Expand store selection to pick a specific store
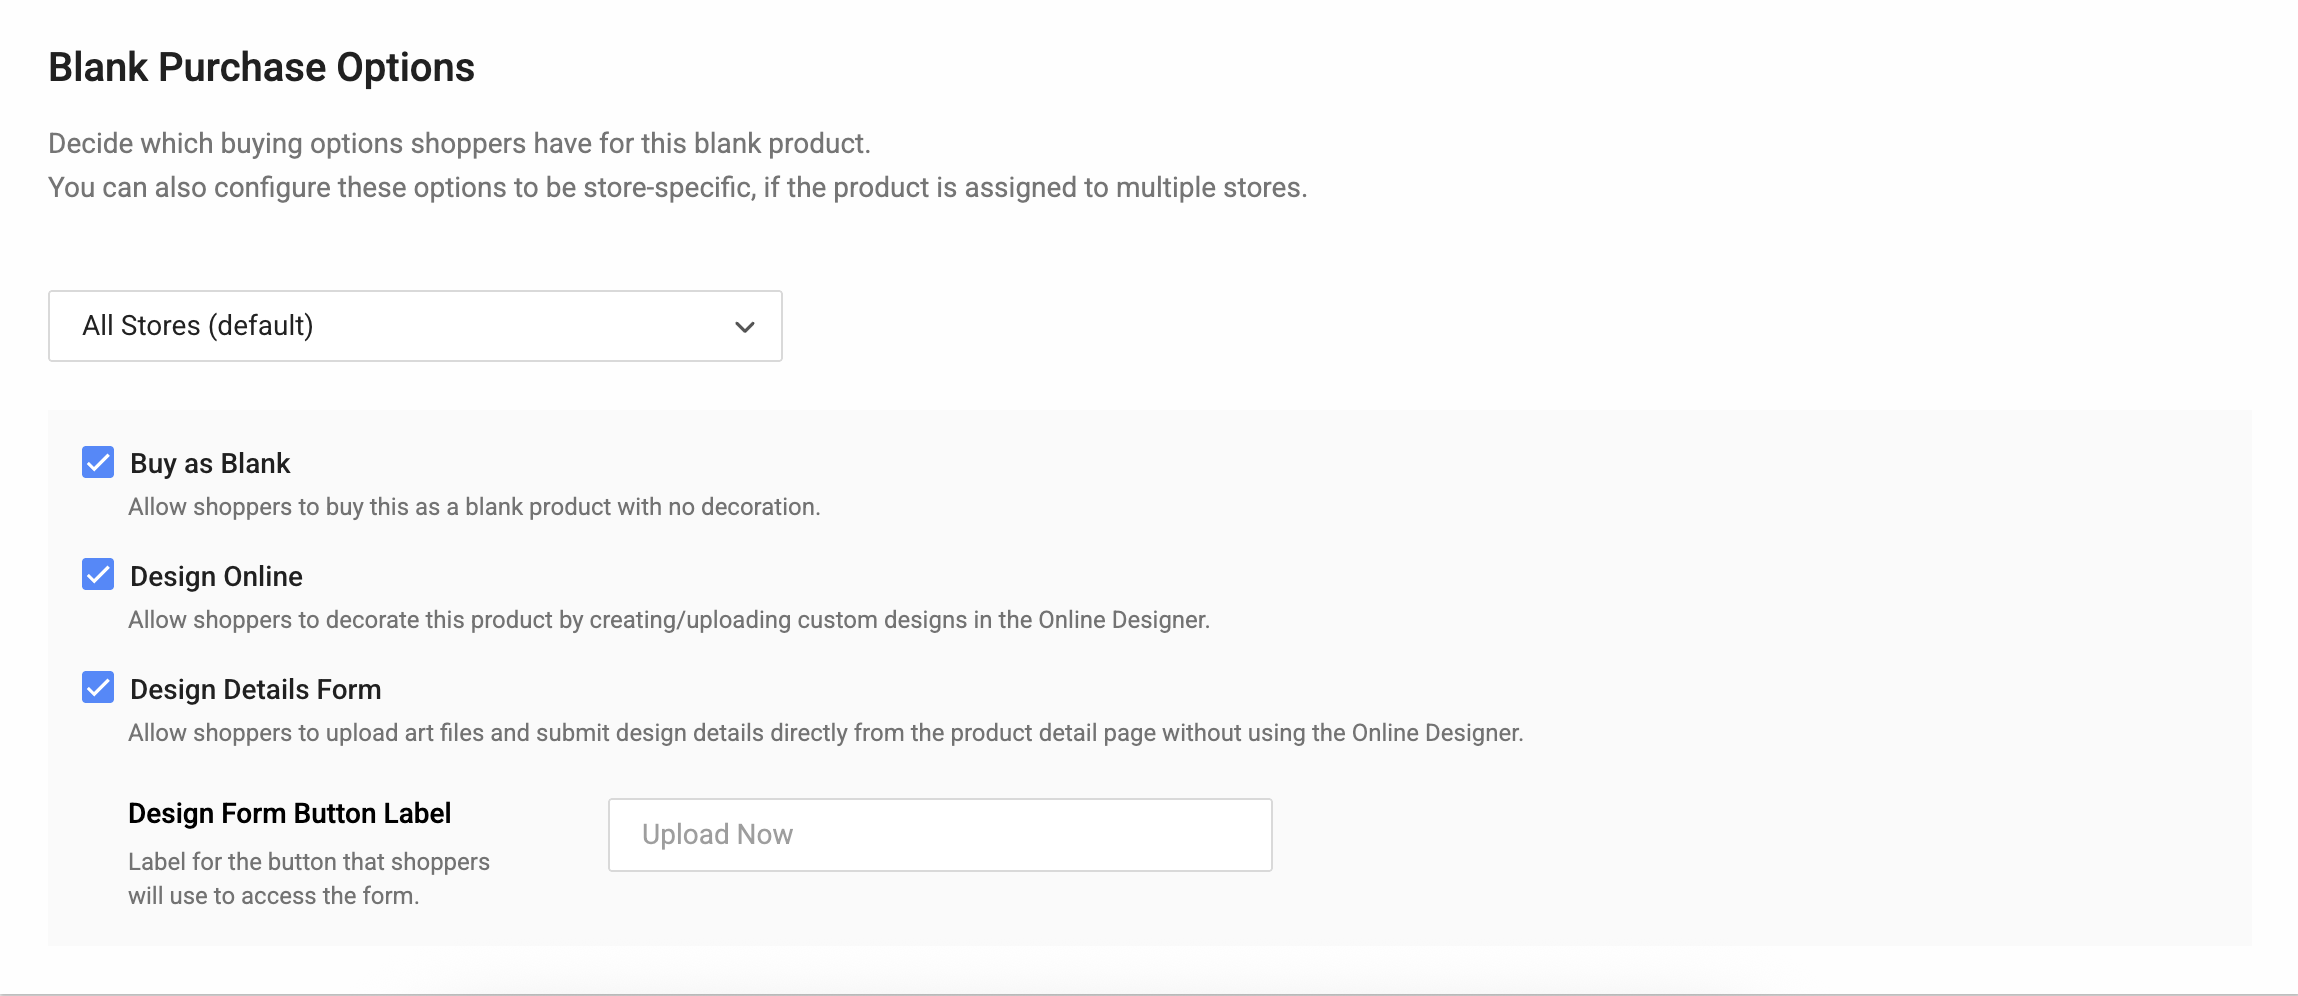The image size is (2298, 996). click(413, 325)
